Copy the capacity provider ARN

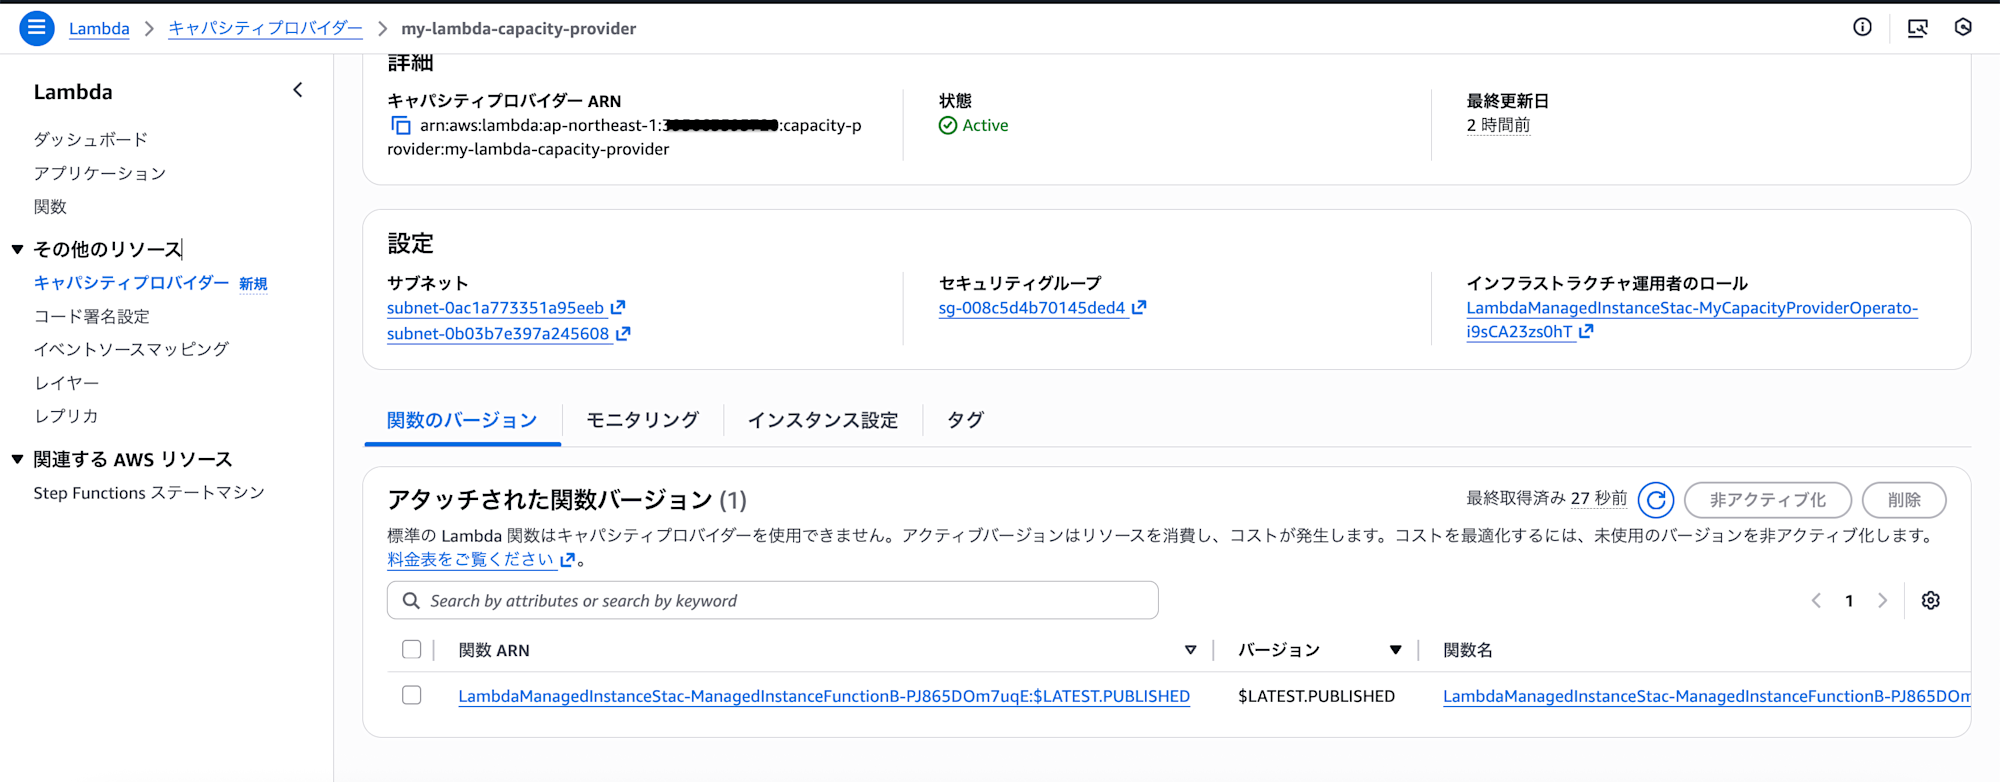(x=400, y=126)
